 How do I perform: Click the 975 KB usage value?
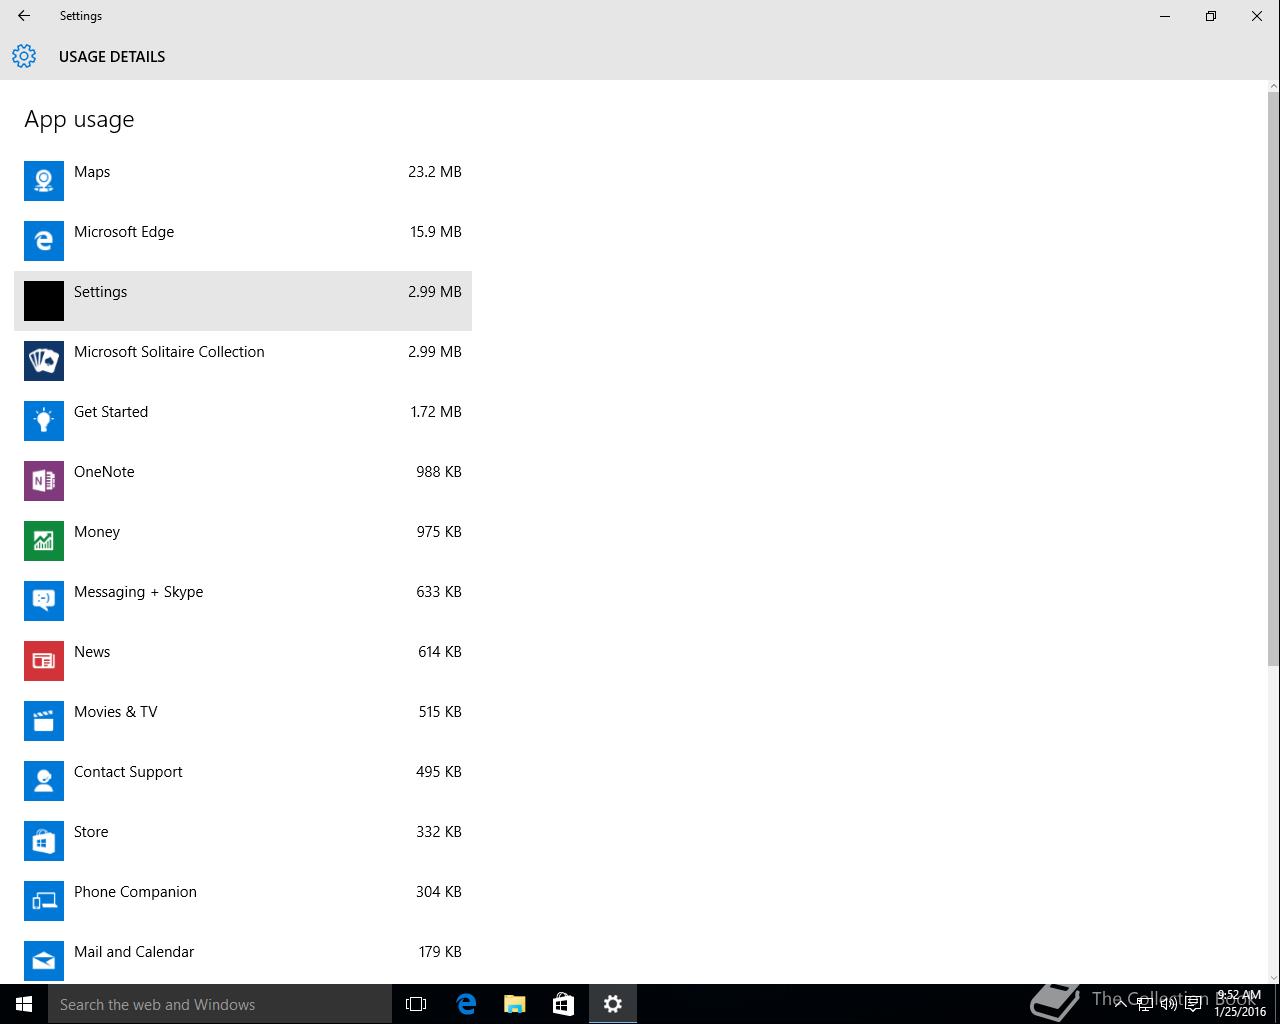439,532
